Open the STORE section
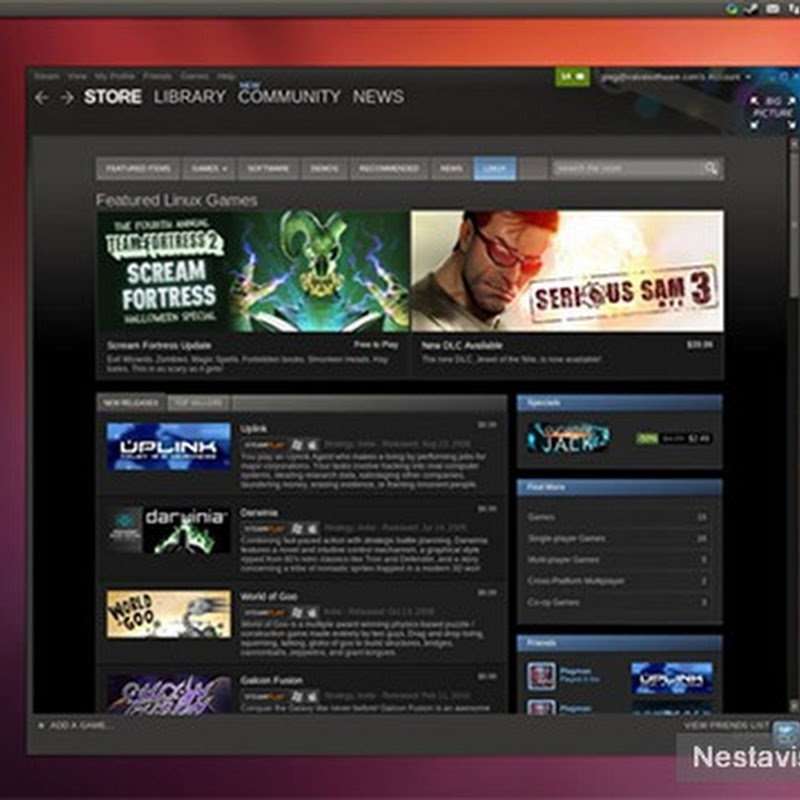Viewport: 800px width, 800px height. pyautogui.click(x=113, y=97)
